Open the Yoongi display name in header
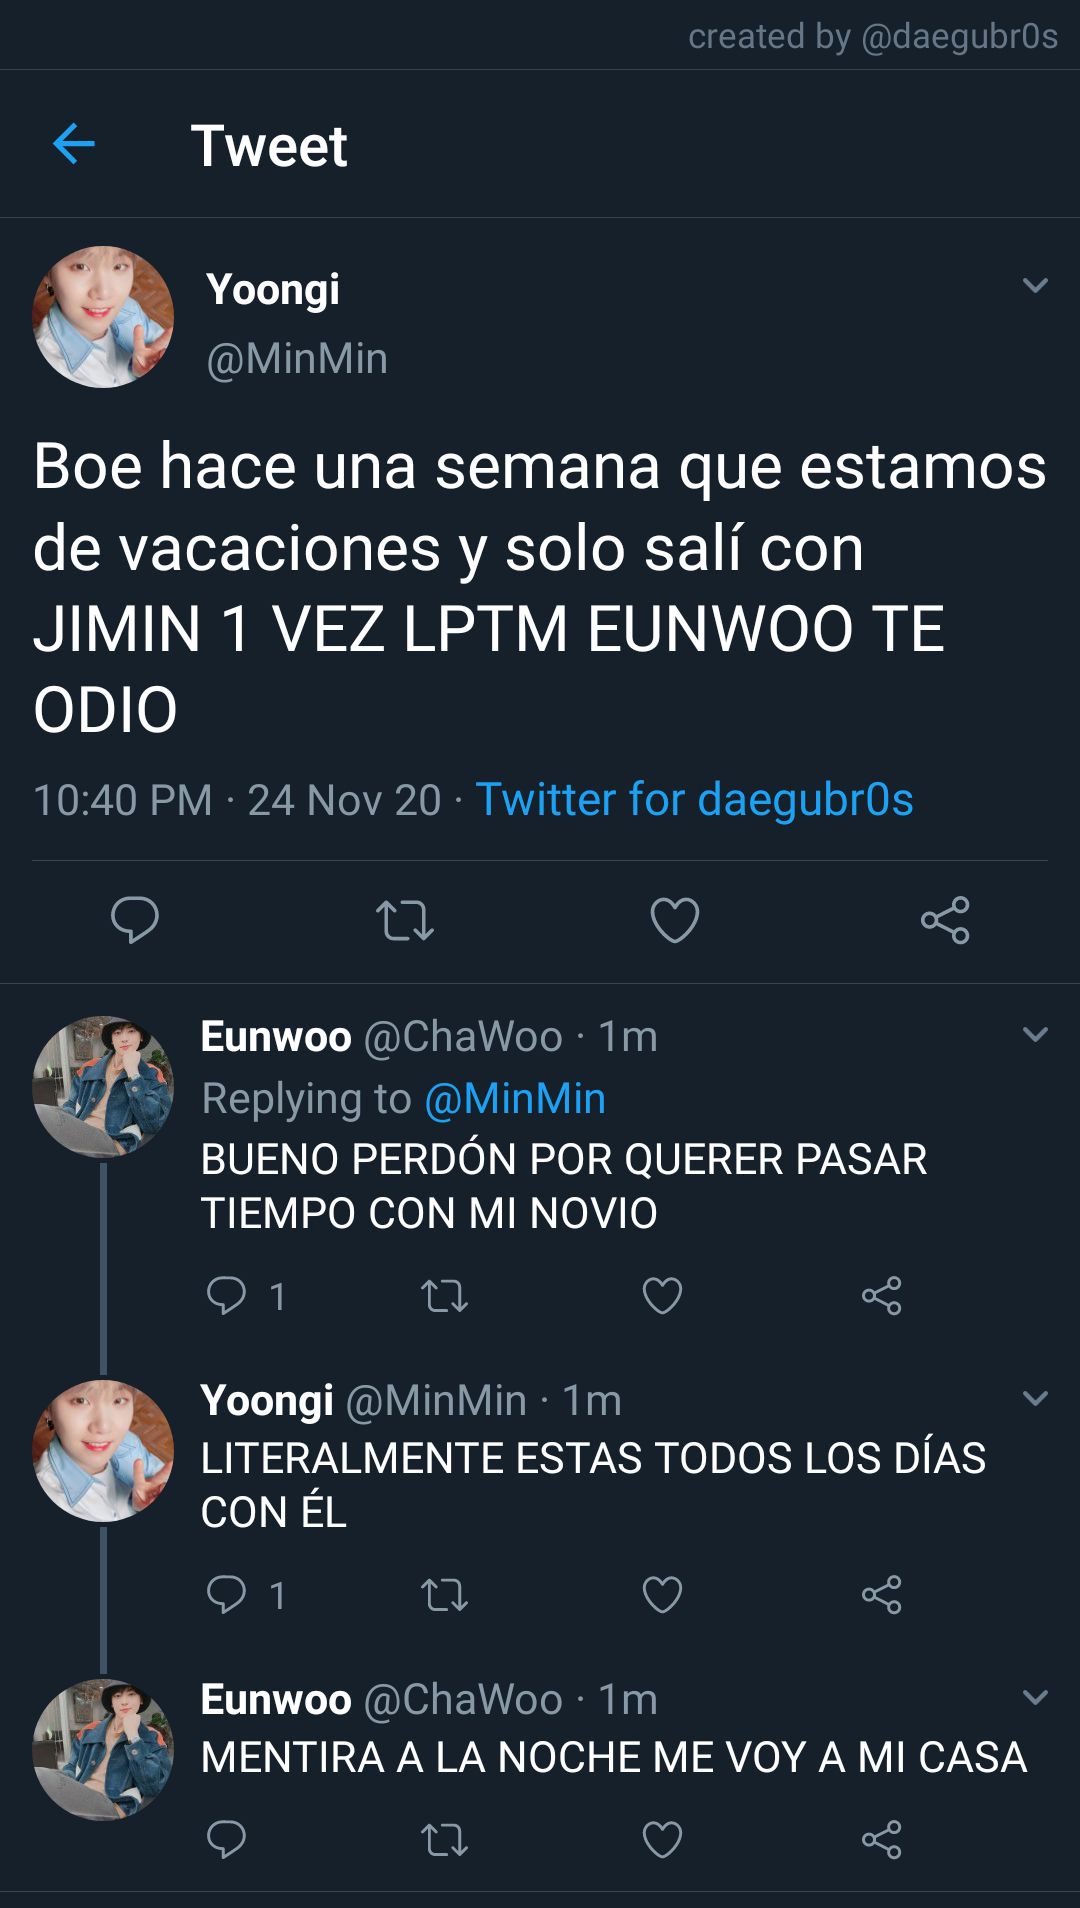The width and height of the screenshot is (1080, 1908). coord(273,290)
